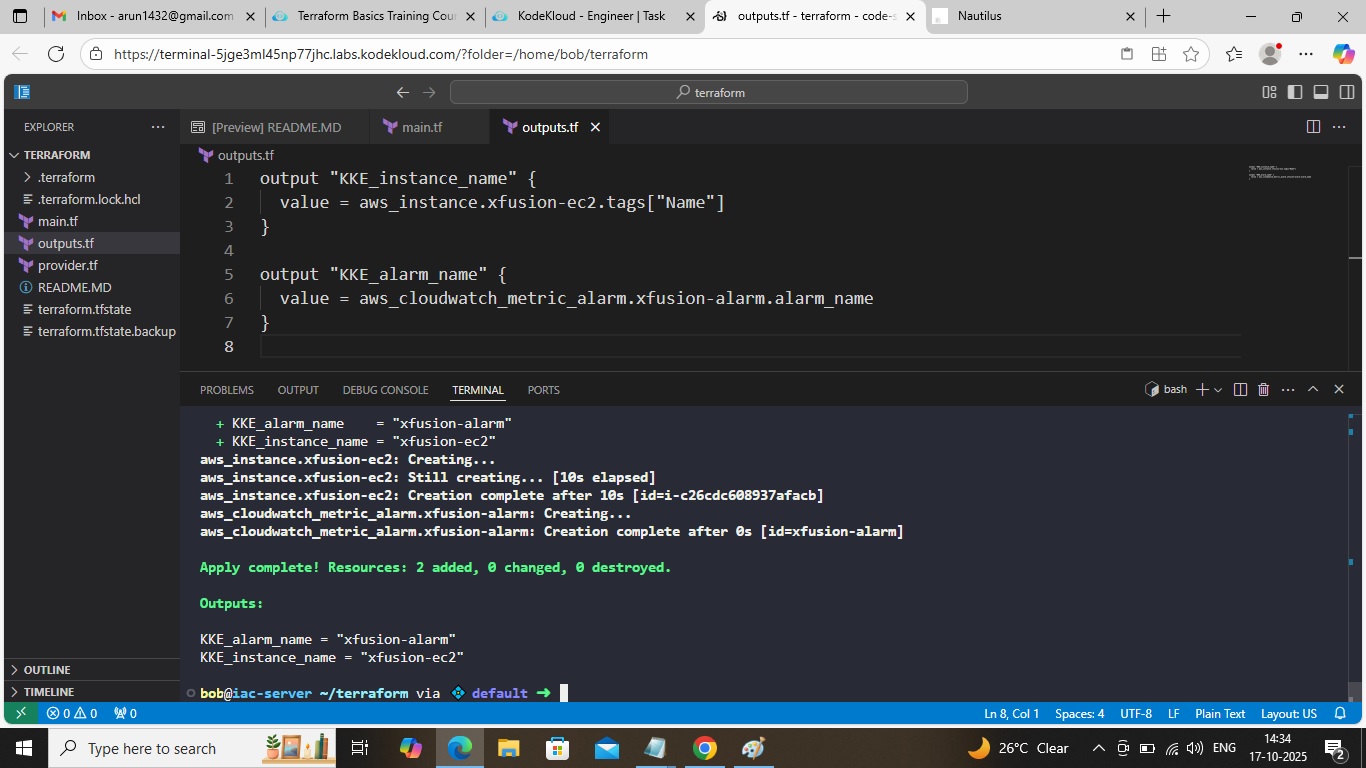Maximize the panel with the up chevron
The height and width of the screenshot is (768, 1366).
pos(1313,389)
